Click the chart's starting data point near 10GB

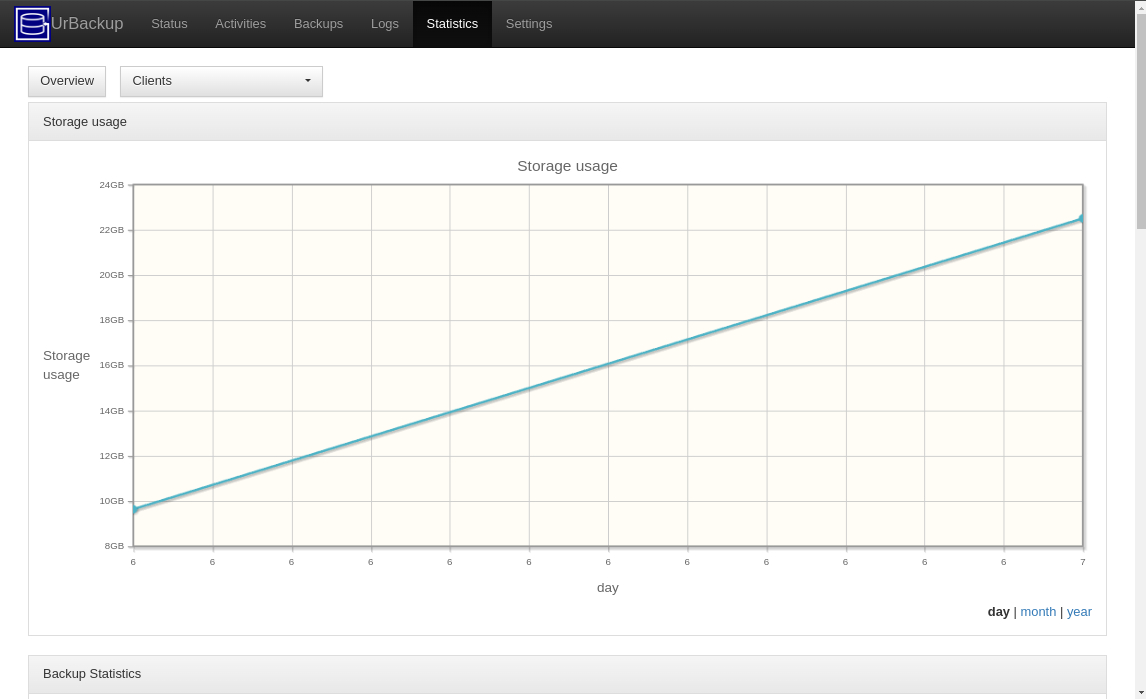click(x=134, y=510)
